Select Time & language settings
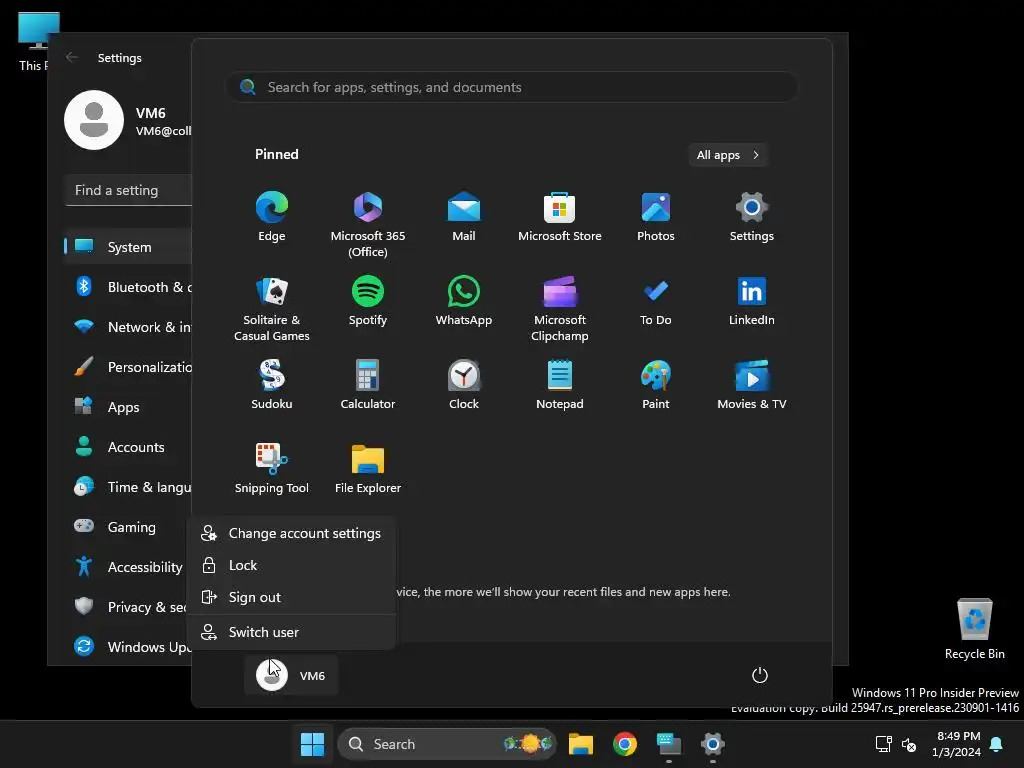The height and width of the screenshot is (768, 1024). [x=128, y=487]
